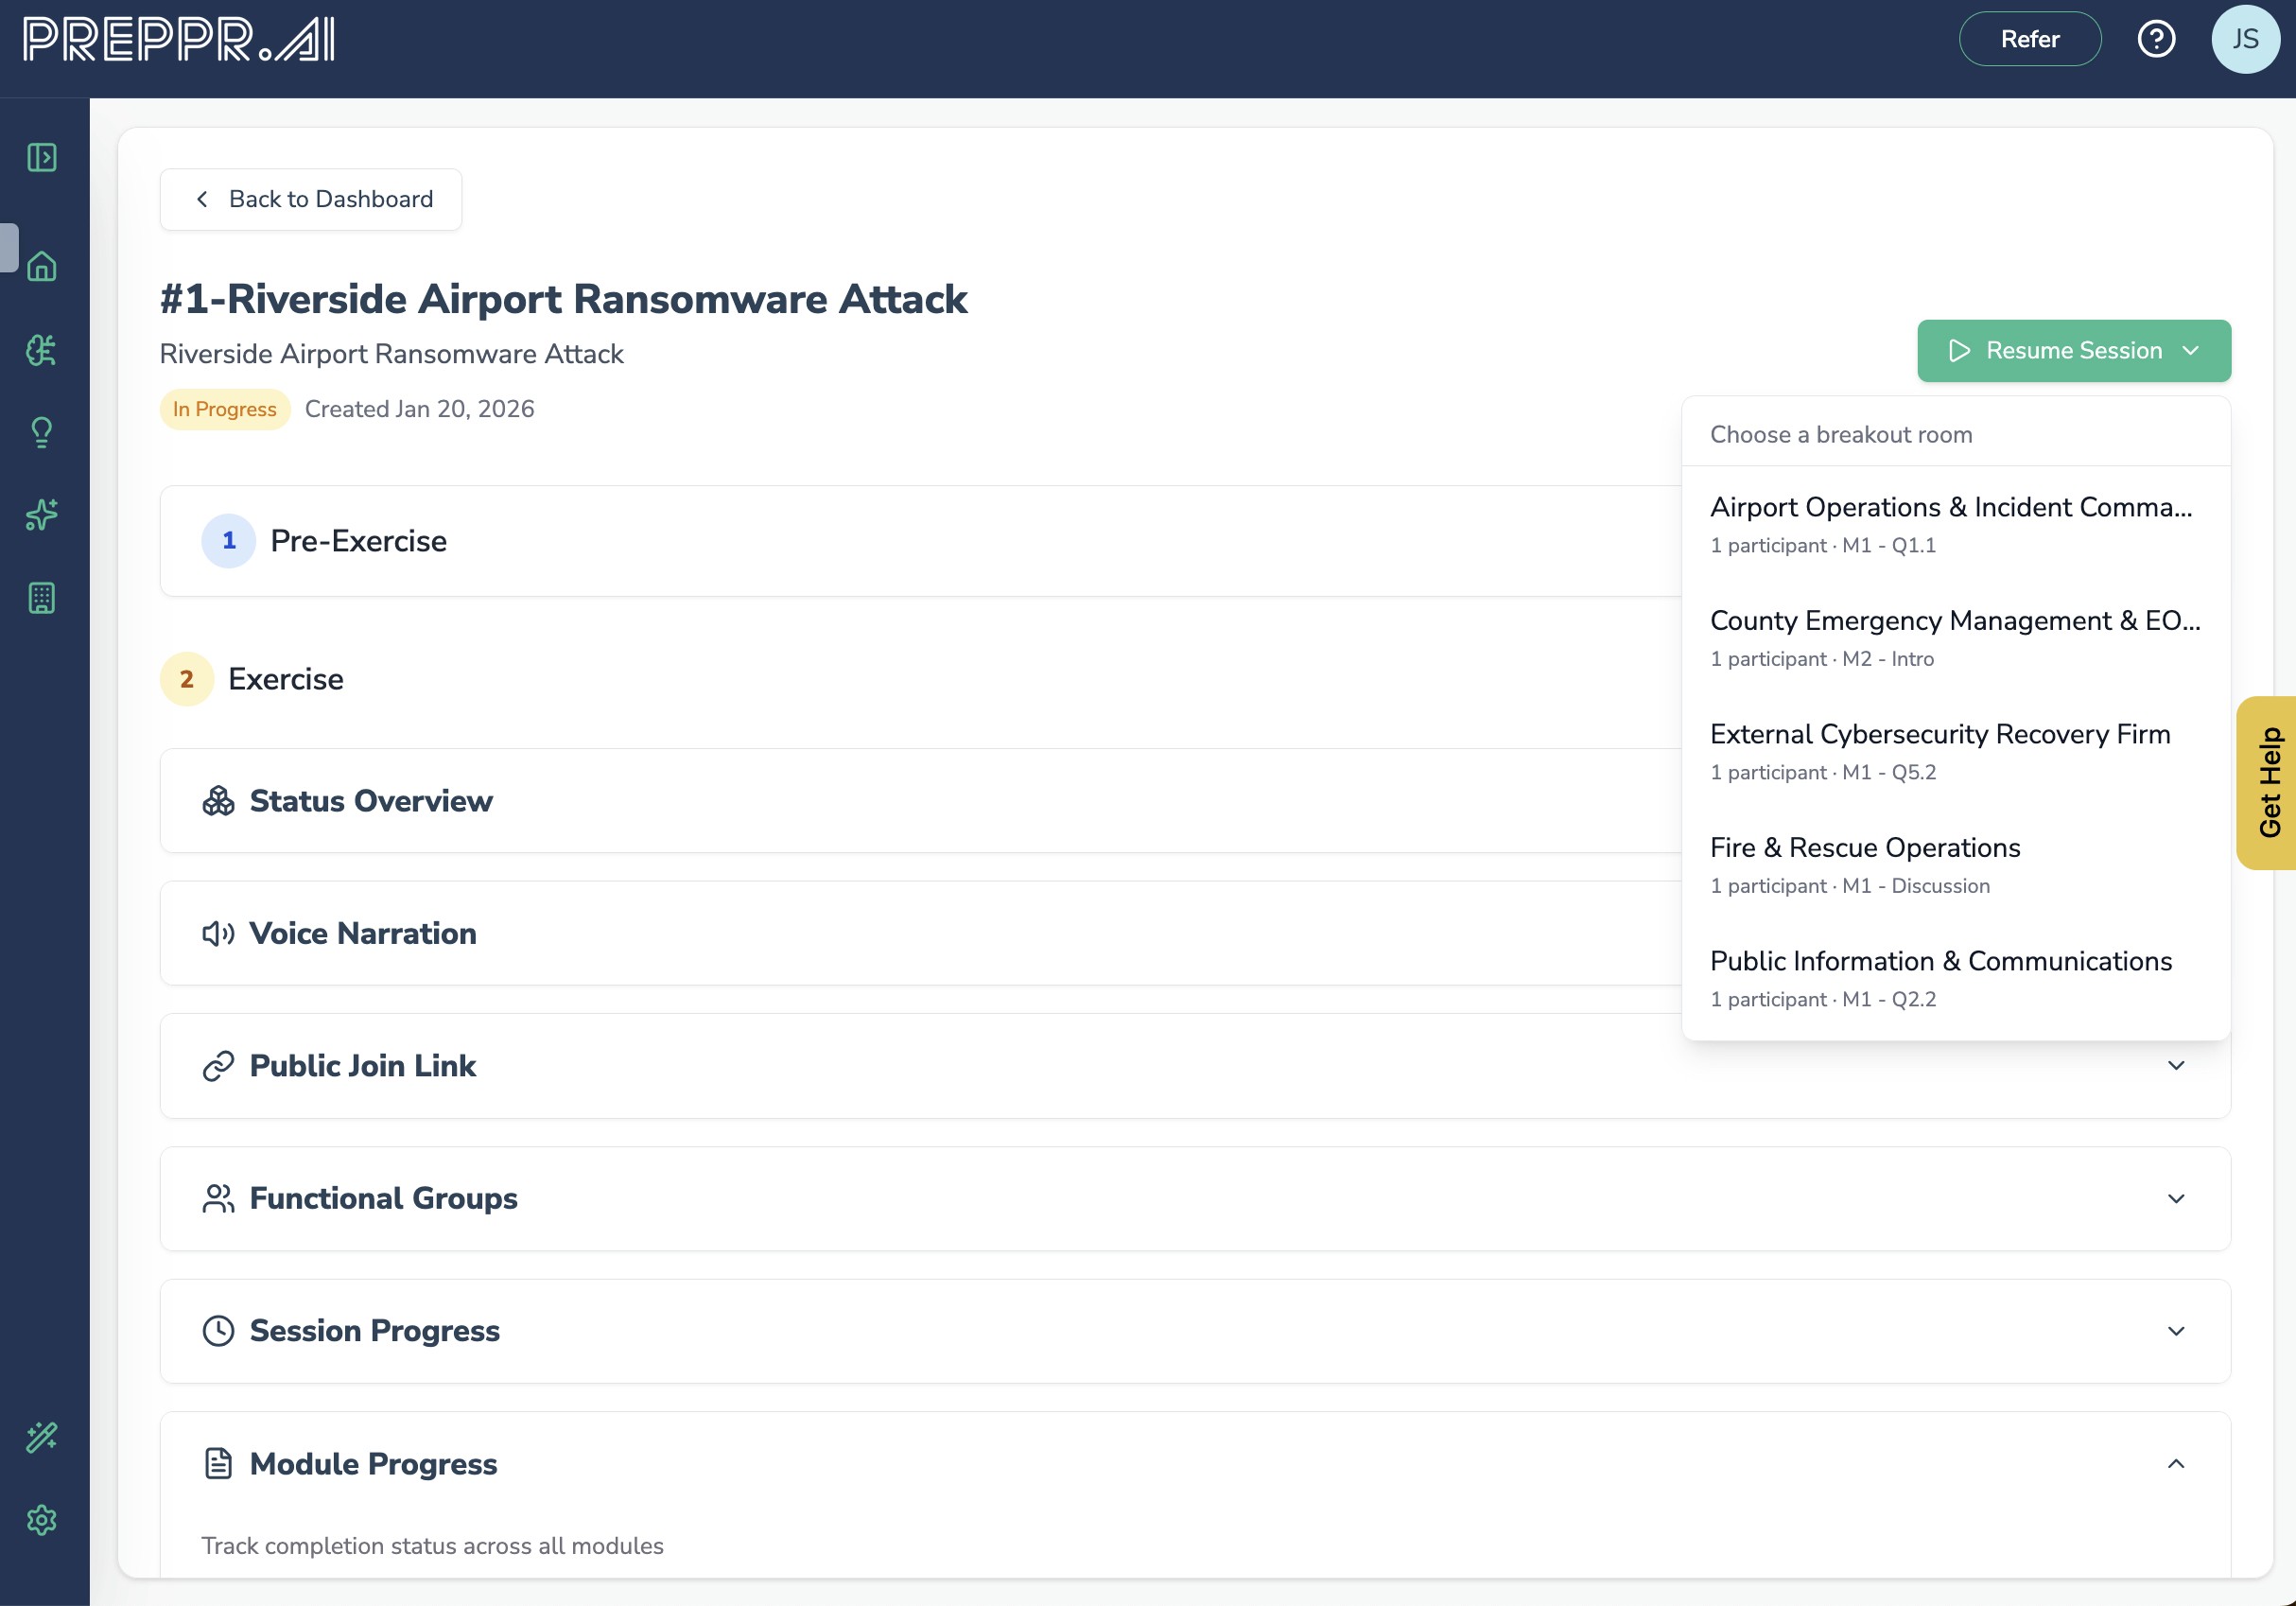Screen dimensions: 2296x1606
Task: Expand the sidebar panel toggle icon
Action: tap(42, 158)
